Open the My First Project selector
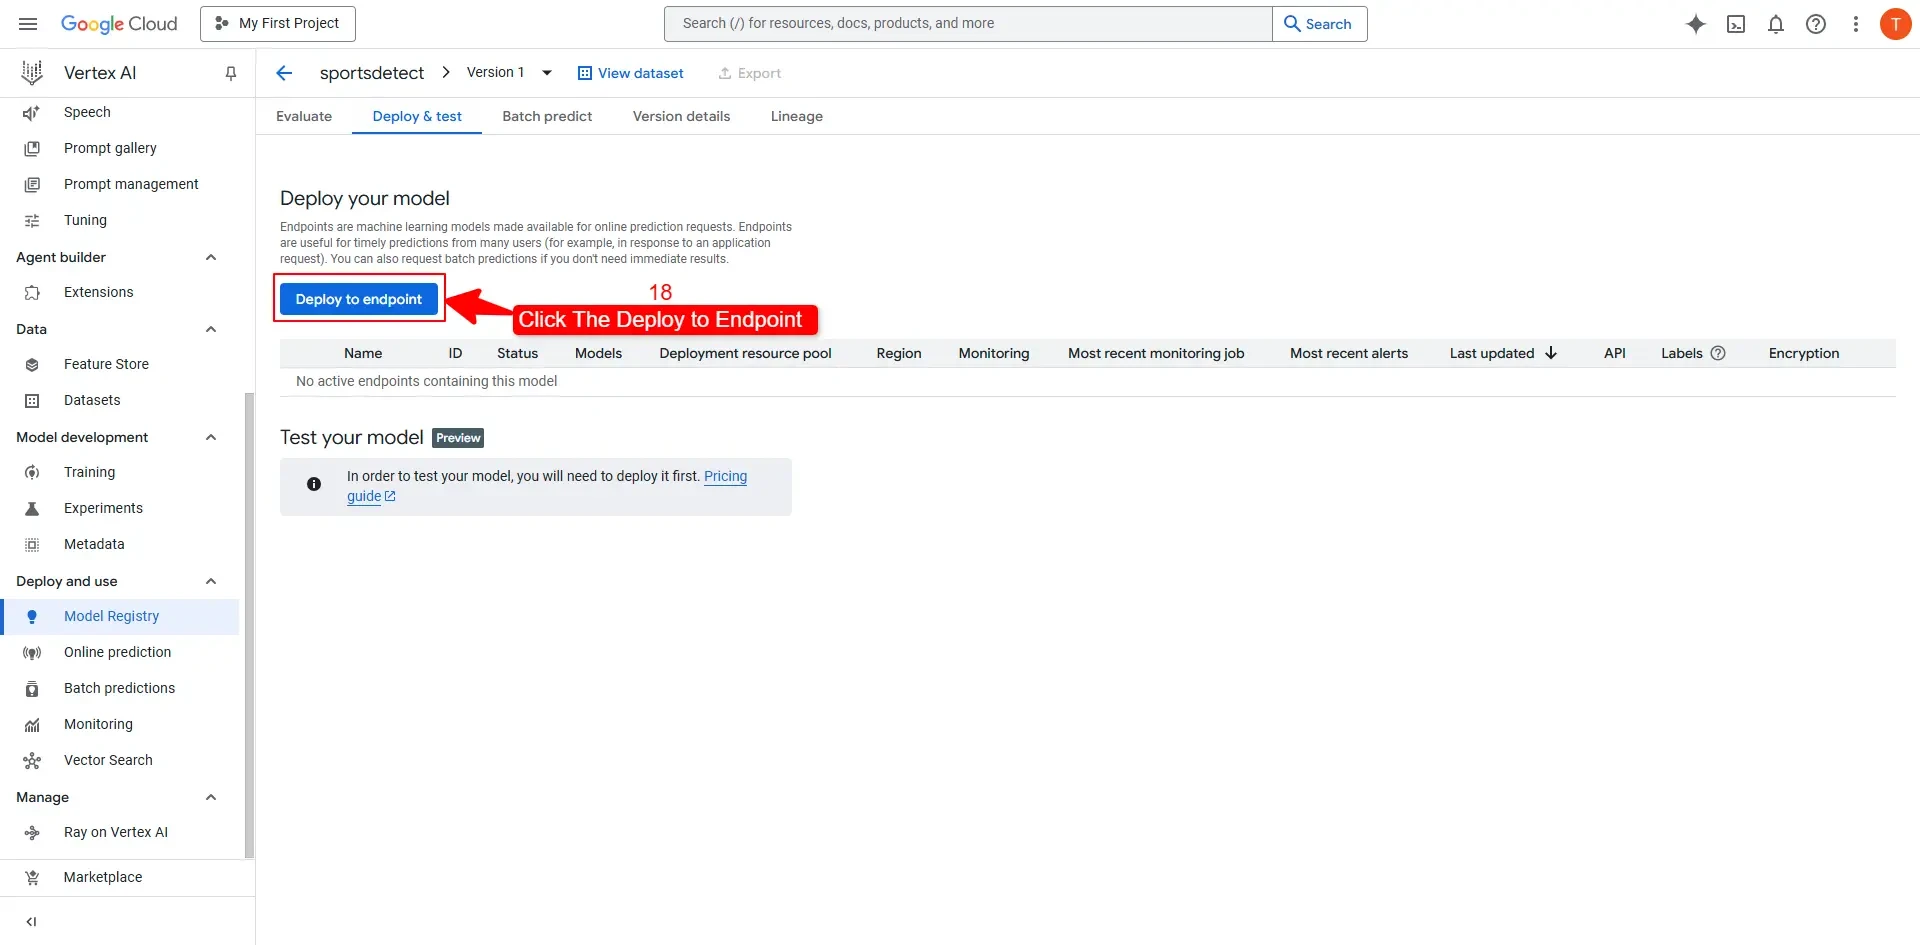1920x945 pixels. [278, 24]
